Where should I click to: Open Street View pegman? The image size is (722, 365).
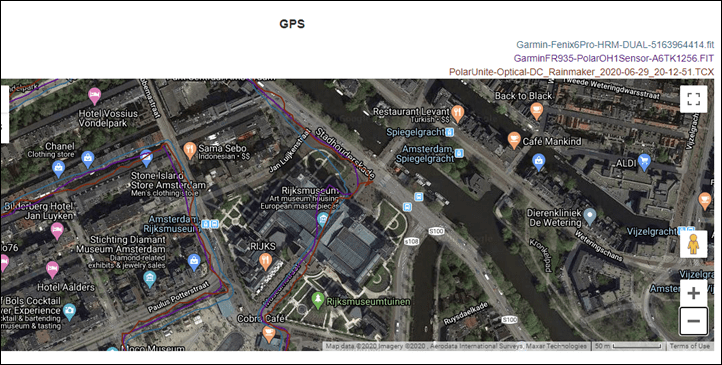[x=693, y=244]
